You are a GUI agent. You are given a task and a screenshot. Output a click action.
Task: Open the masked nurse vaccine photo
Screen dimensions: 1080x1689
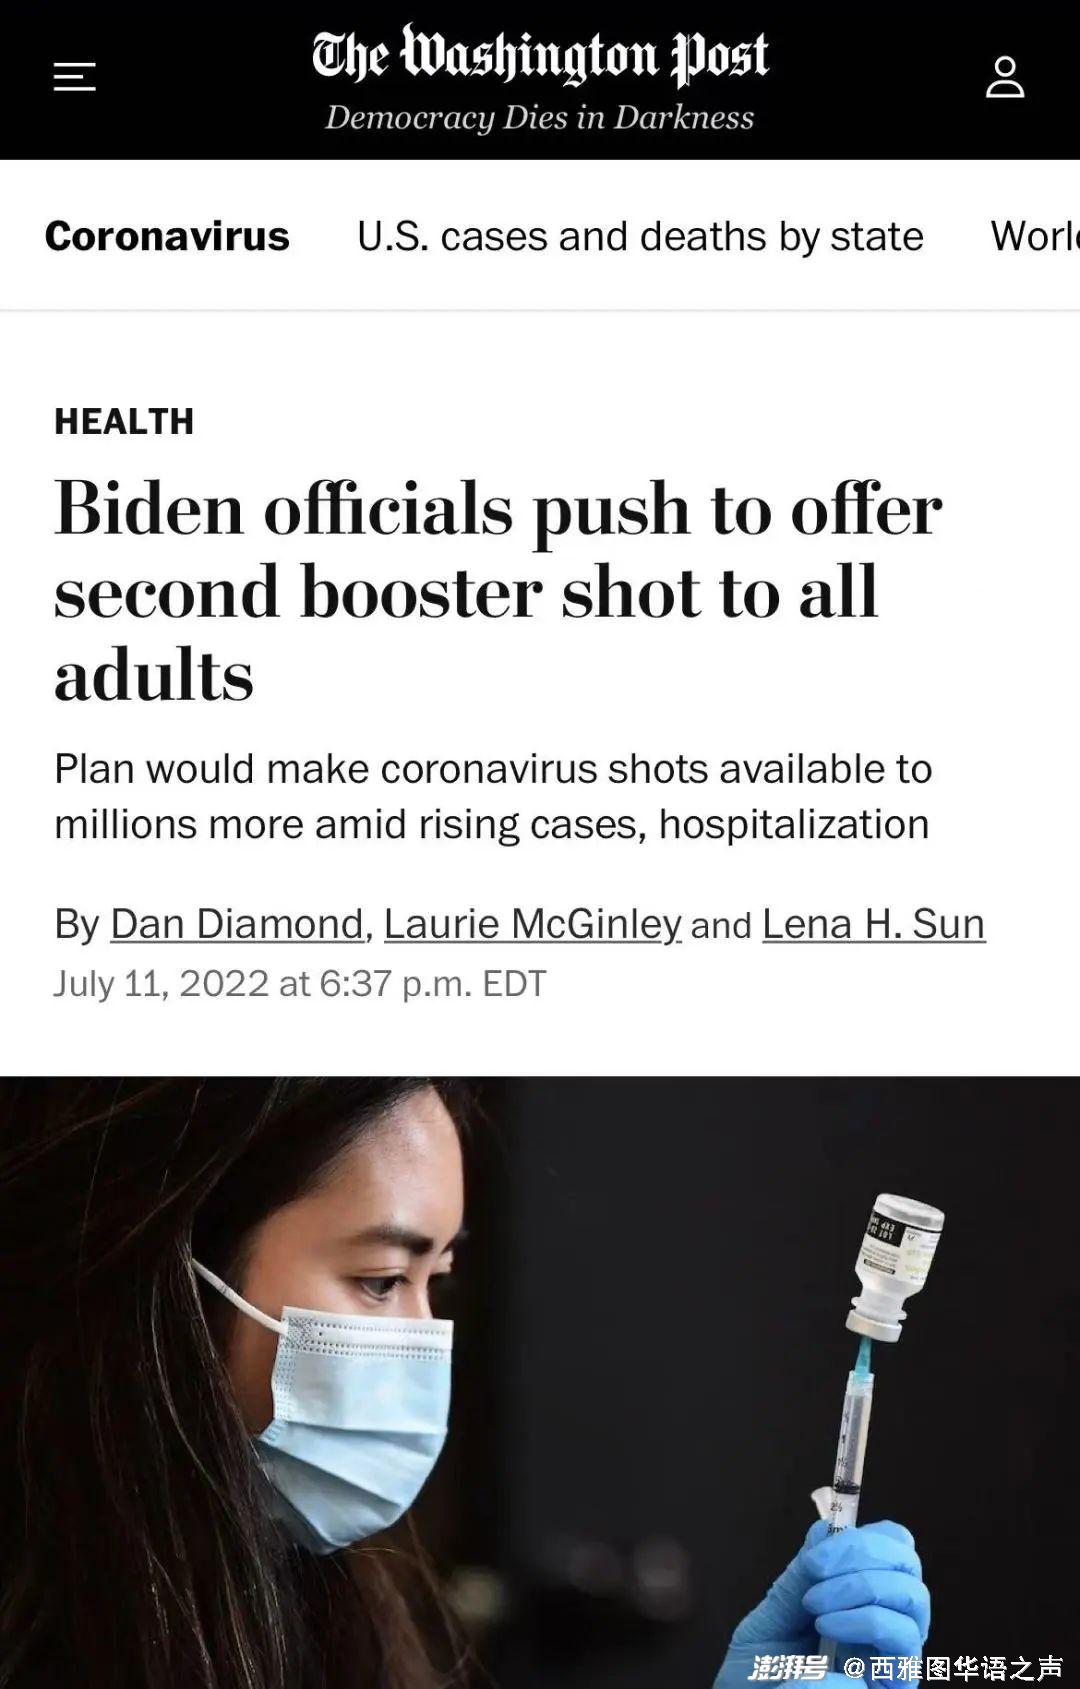coord(540,1382)
